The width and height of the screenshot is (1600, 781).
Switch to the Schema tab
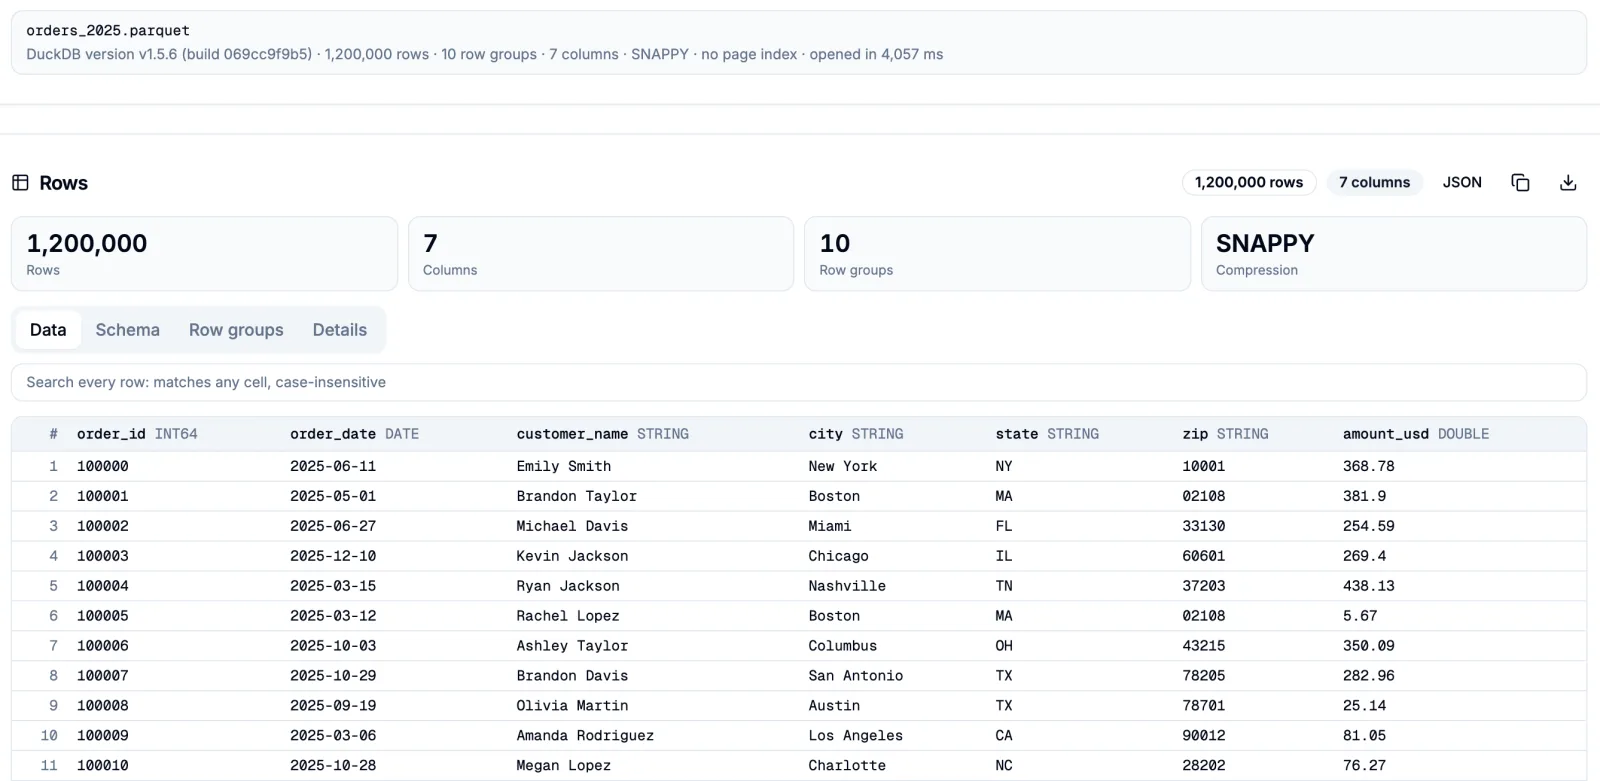coord(128,330)
